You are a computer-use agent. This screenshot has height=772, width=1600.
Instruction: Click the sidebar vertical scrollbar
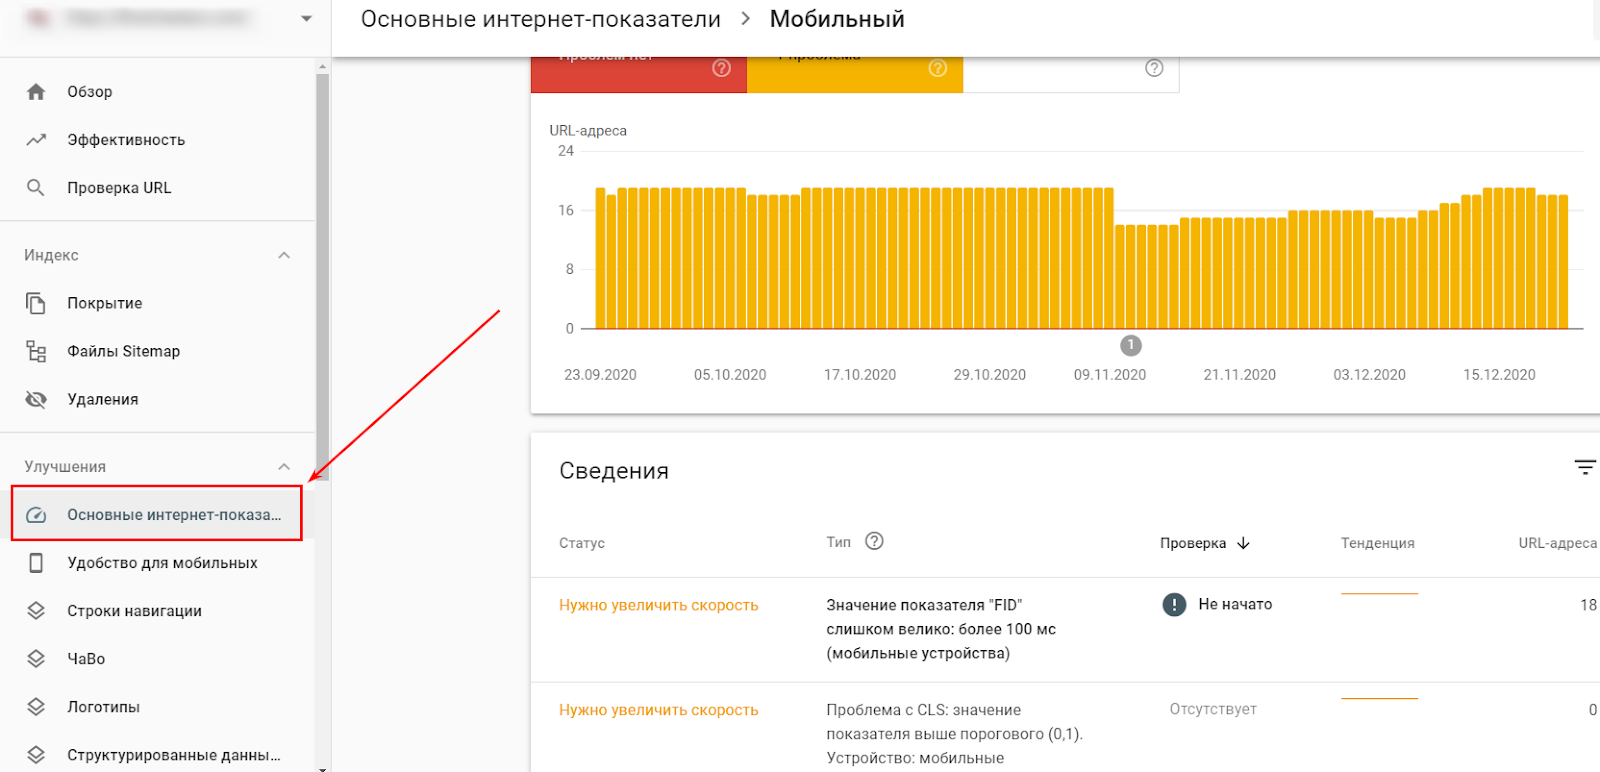(x=322, y=275)
